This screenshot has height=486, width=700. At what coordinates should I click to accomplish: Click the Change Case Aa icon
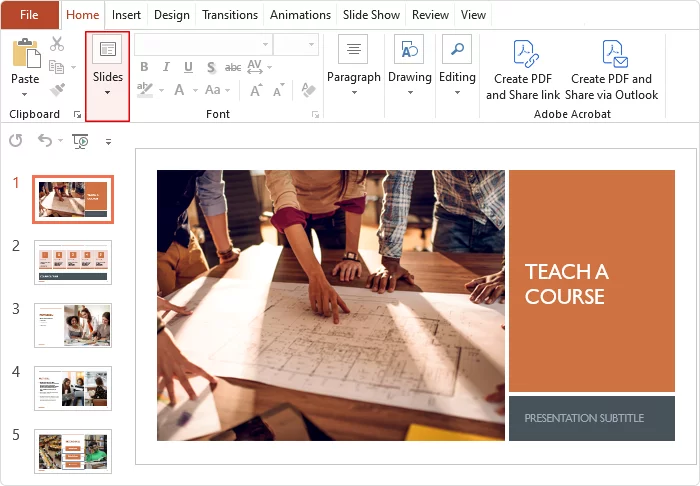[x=212, y=90]
